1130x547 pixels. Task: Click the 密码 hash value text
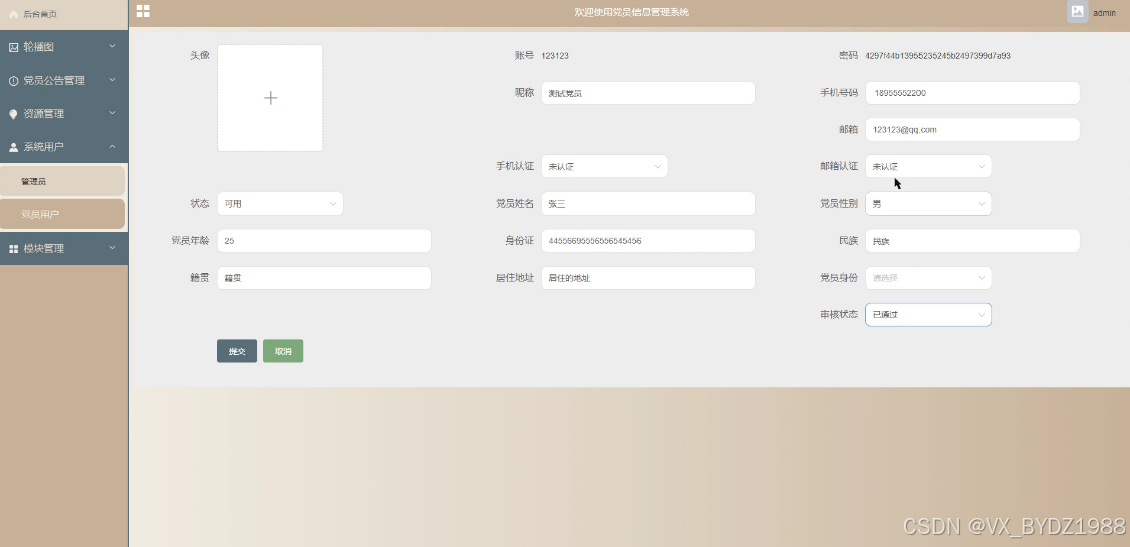pos(938,55)
